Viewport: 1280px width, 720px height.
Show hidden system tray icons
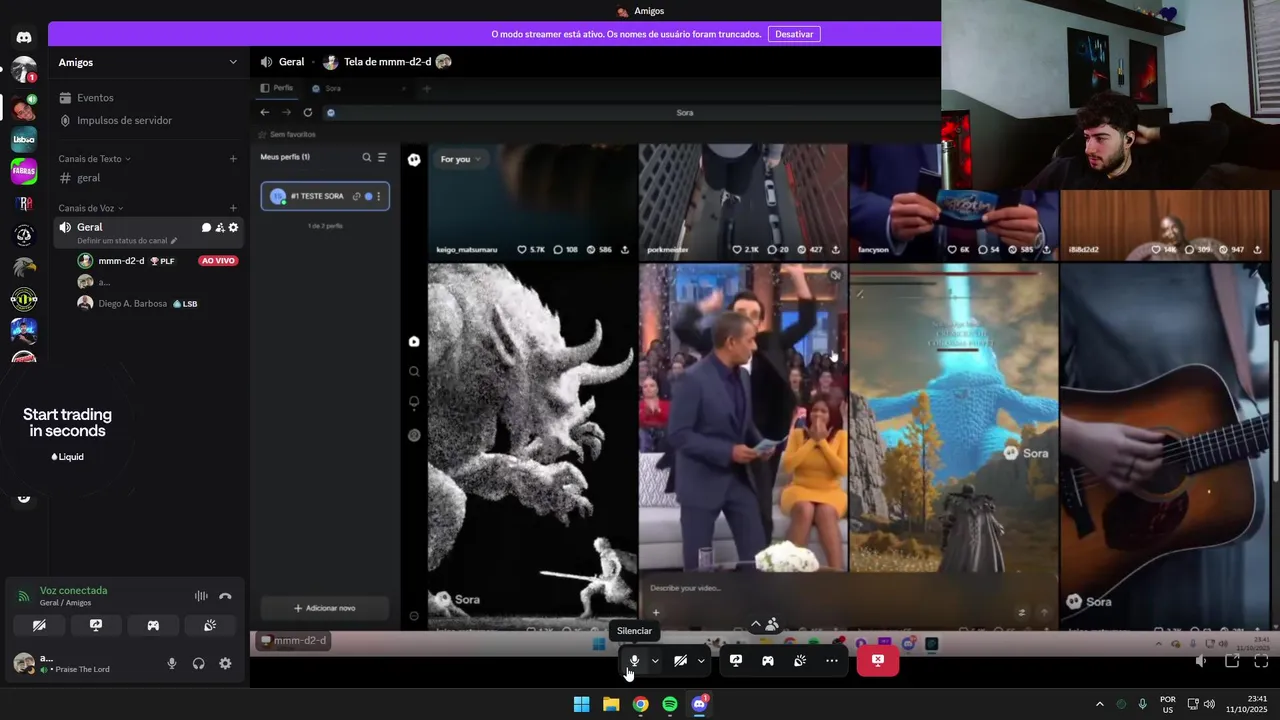pyautogui.click(x=1100, y=704)
